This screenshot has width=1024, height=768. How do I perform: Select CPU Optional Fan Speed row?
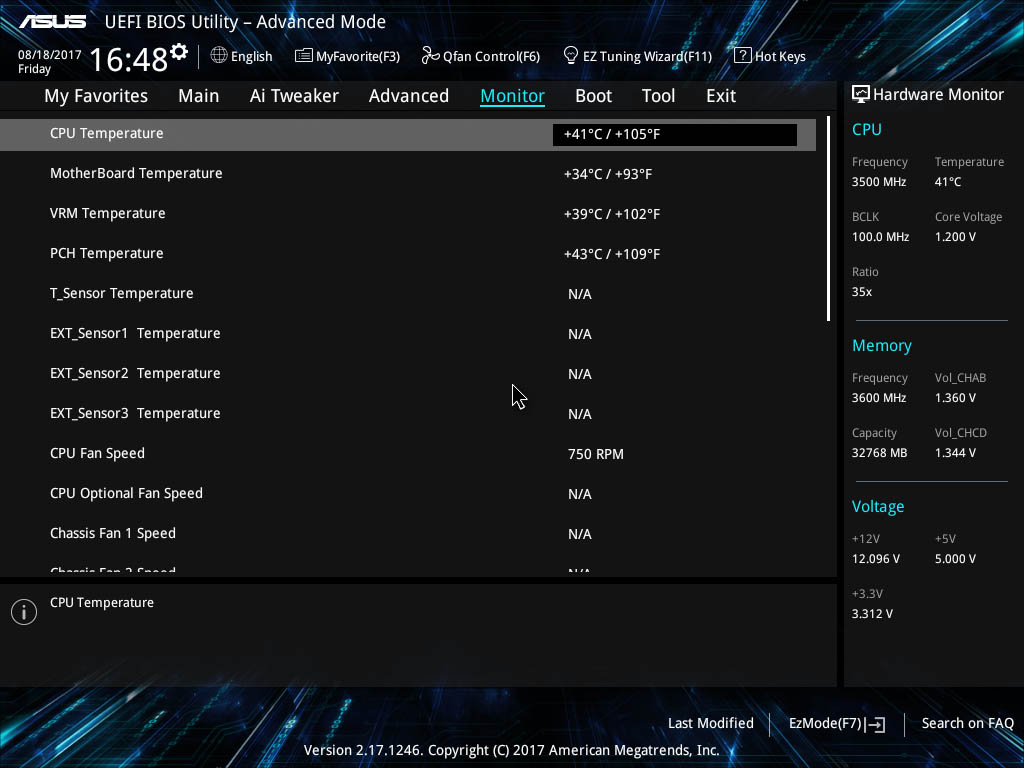pyautogui.click(x=408, y=494)
